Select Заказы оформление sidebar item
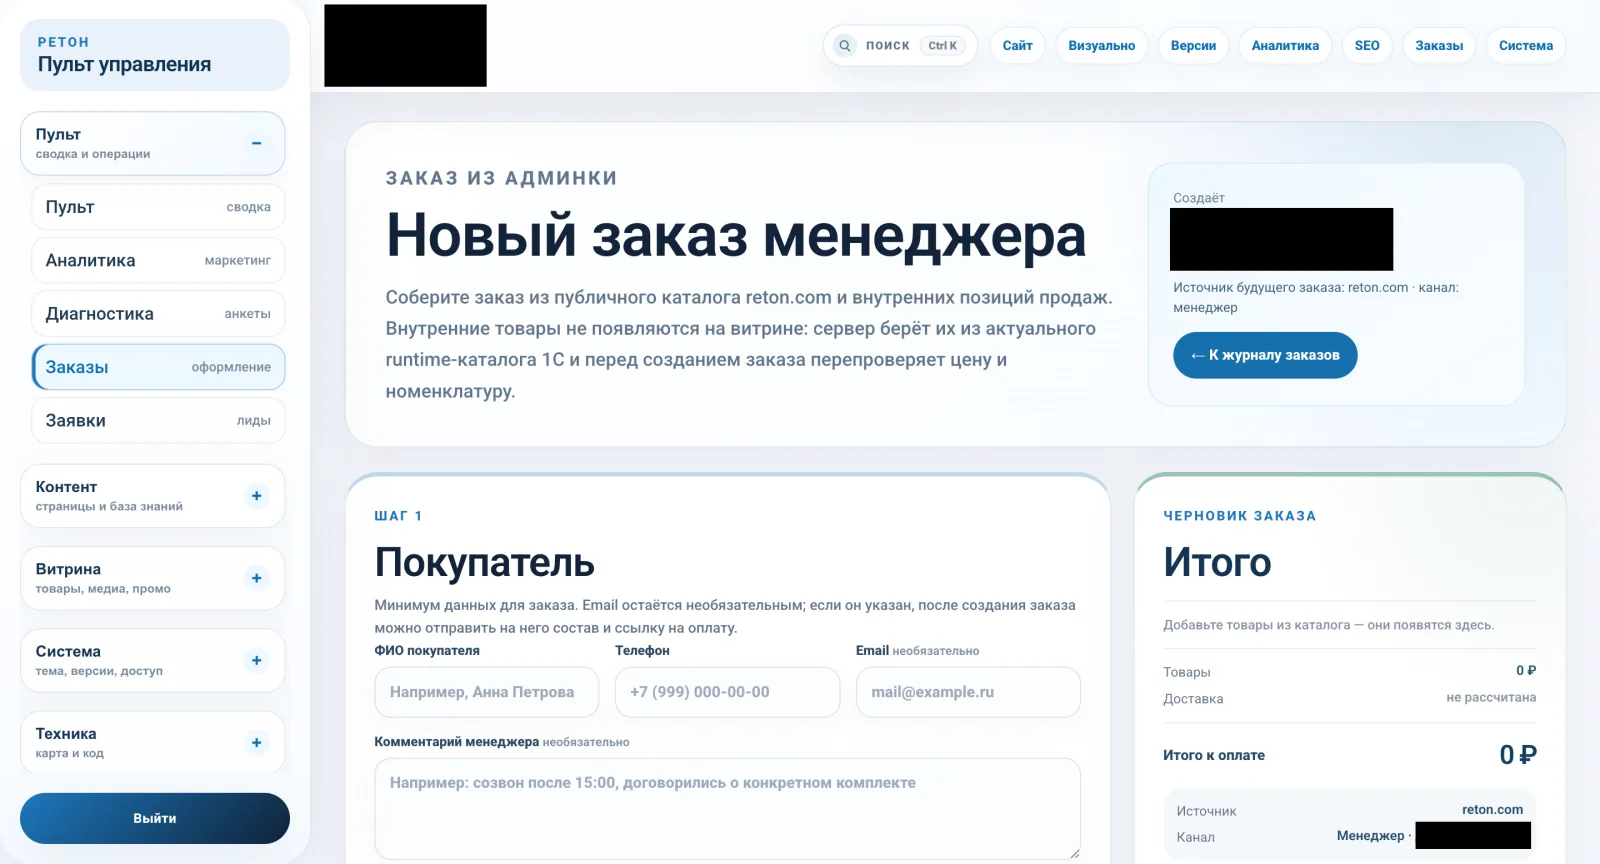Screen dimensions: 1600x864 pyautogui.click(x=158, y=367)
